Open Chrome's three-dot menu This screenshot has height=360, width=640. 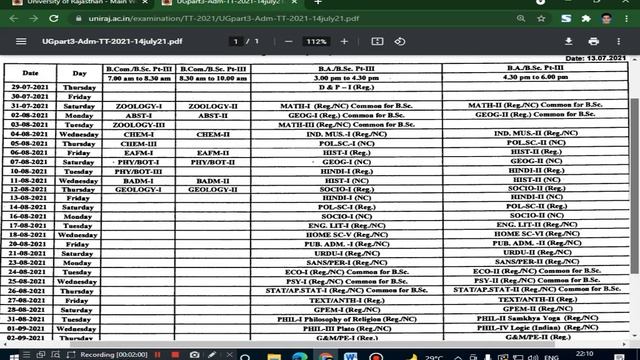coord(627,19)
